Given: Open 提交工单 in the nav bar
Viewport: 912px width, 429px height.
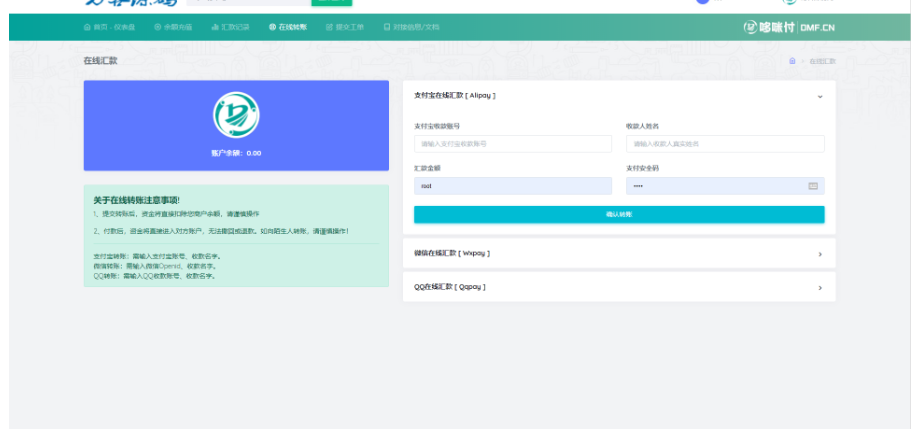Looking at the screenshot, I should tap(345, 27).
